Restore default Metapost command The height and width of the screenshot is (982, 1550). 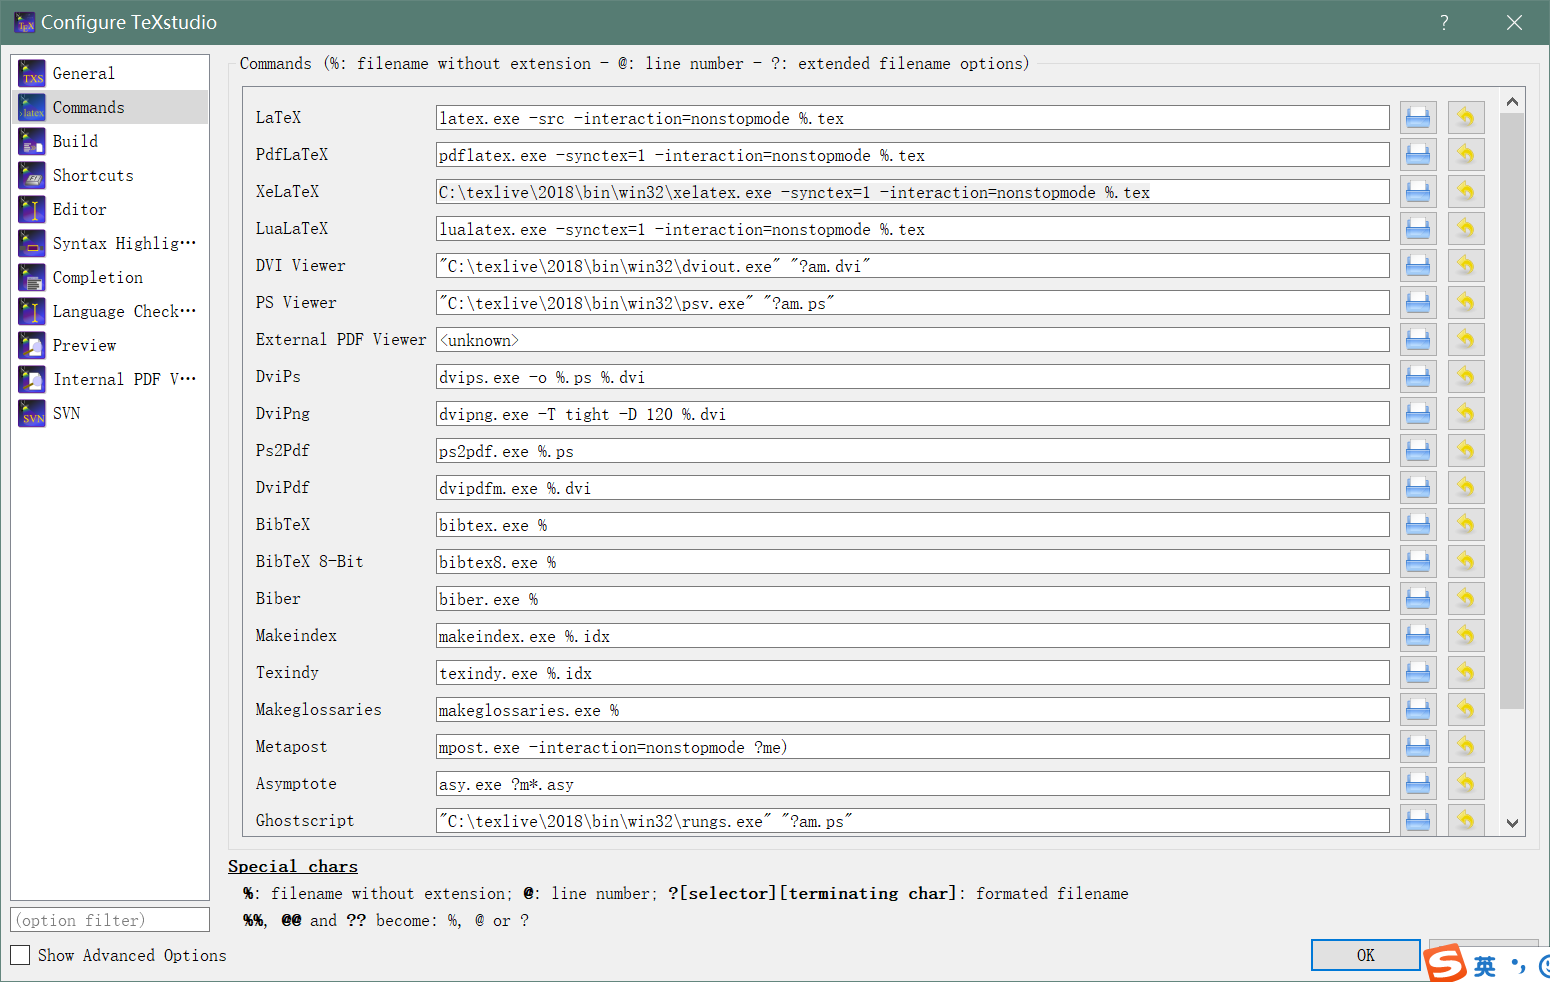coord(1465,746)
